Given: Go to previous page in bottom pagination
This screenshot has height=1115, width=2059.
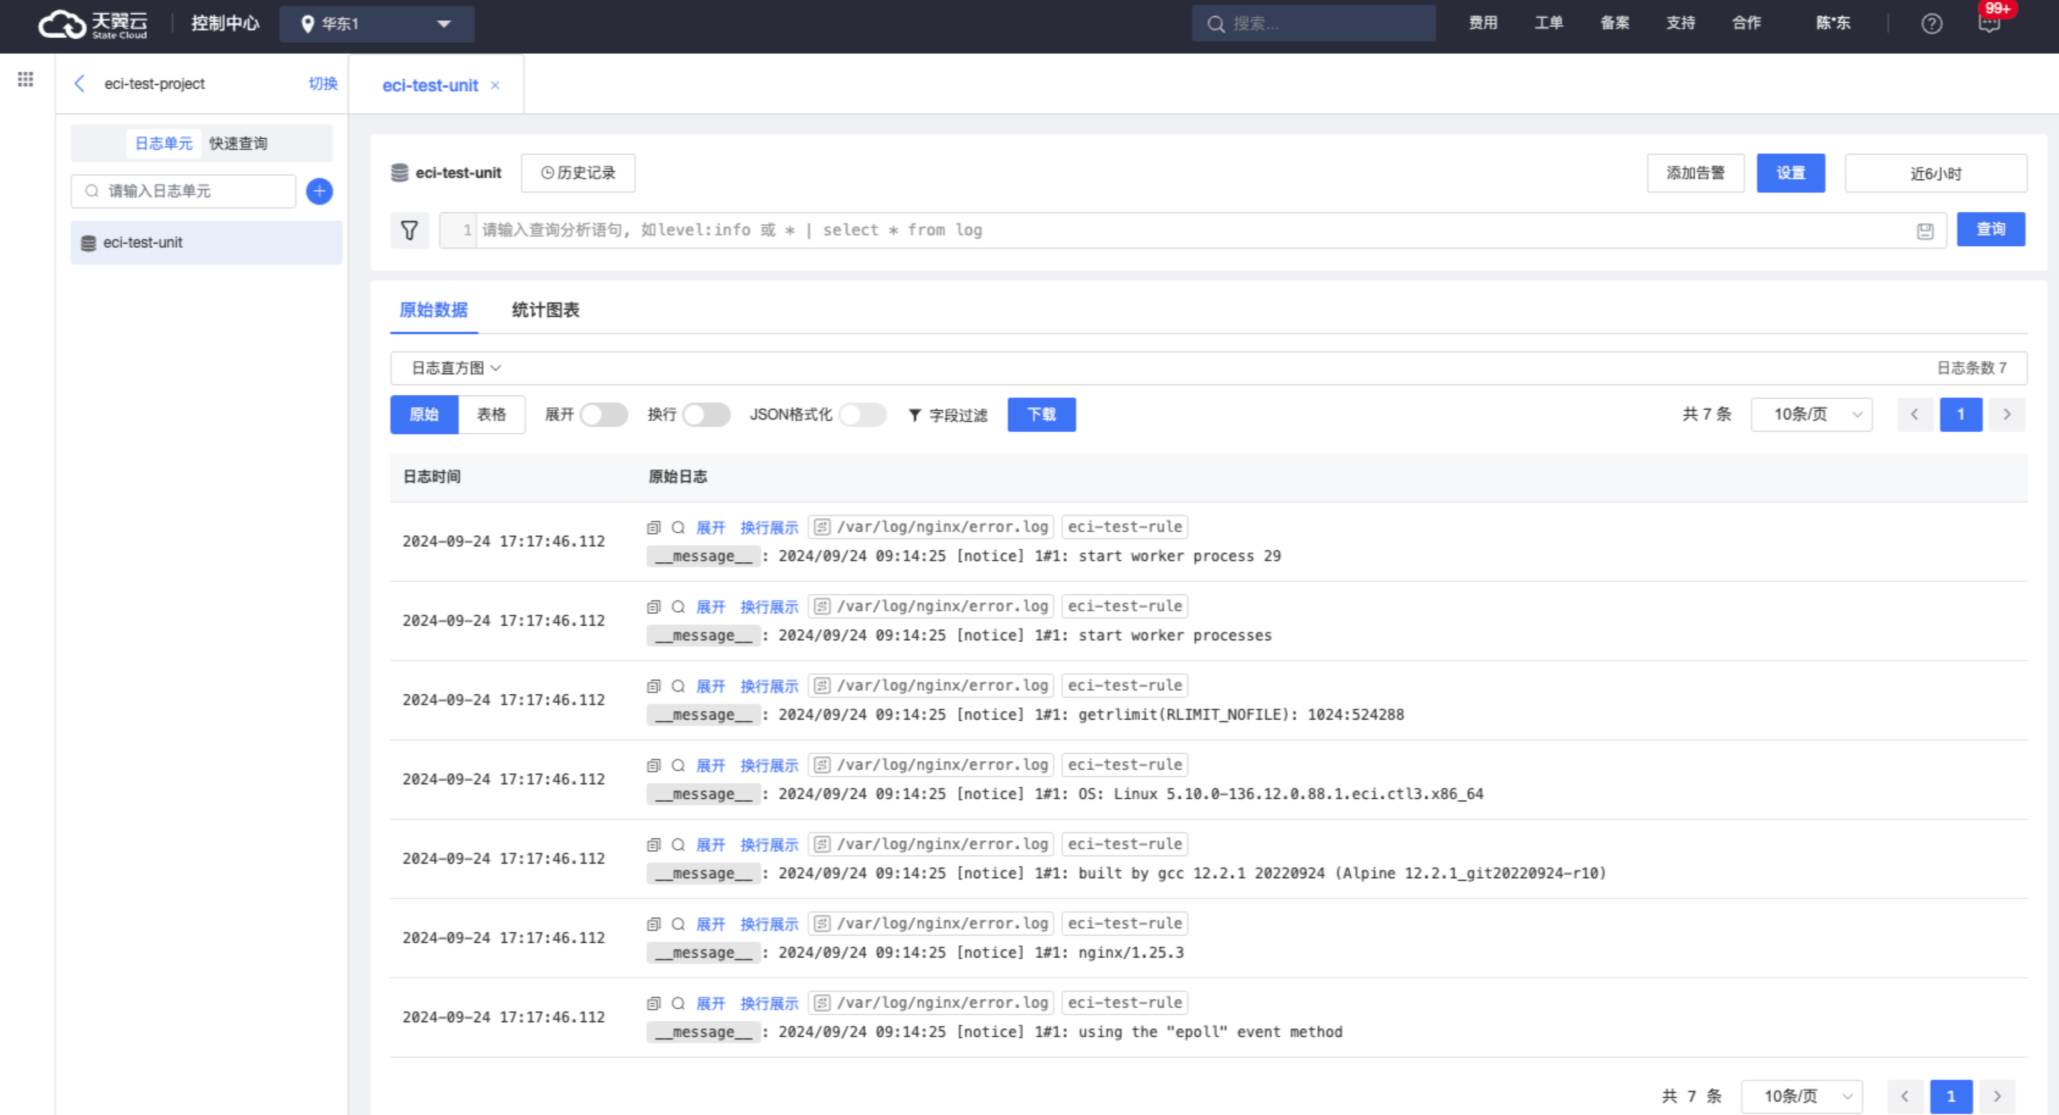Looking at the screenshot, I should (x=1904, y=1096).
